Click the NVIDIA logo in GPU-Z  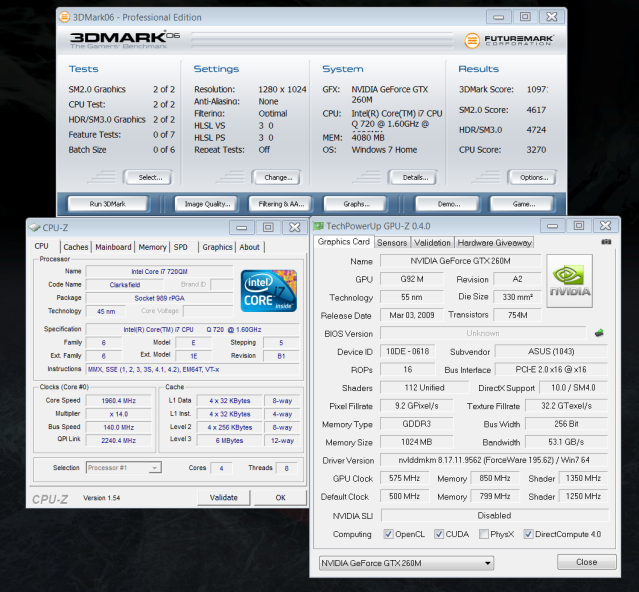(569, 281)
